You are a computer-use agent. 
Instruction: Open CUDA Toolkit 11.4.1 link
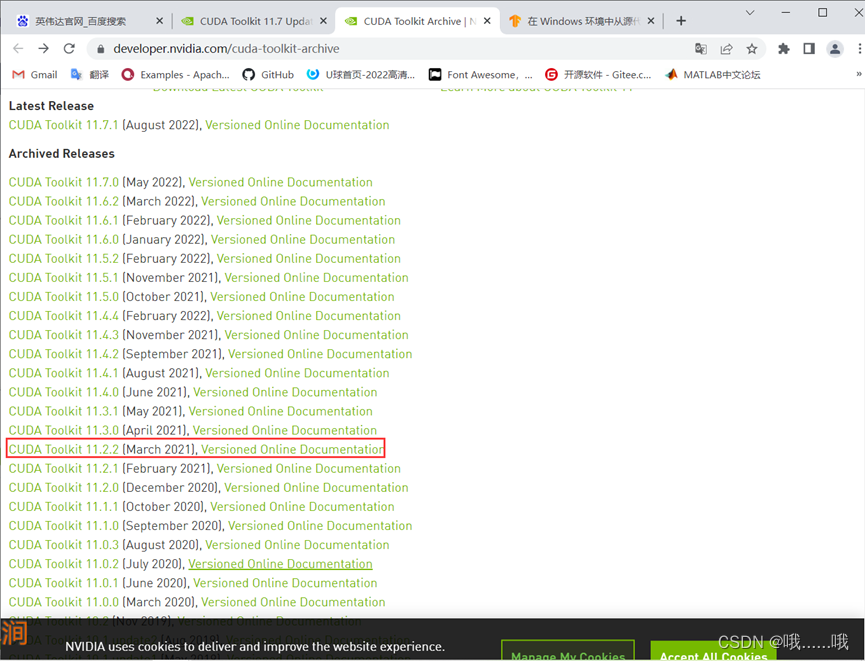[63, 373]
